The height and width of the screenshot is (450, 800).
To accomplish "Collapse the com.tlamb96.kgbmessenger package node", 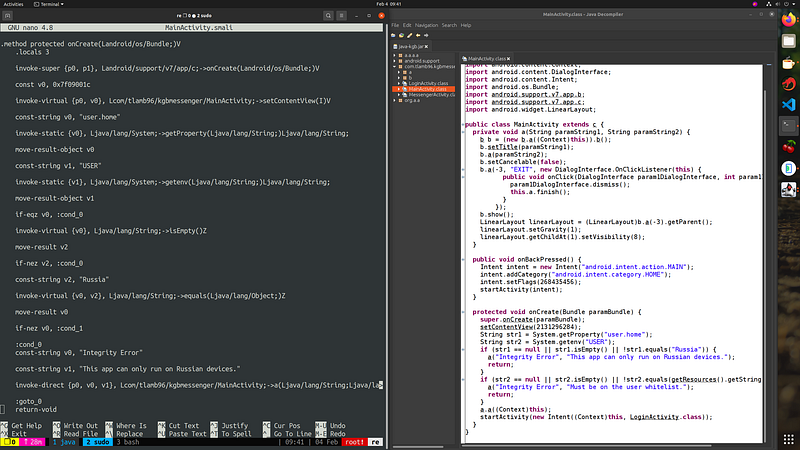I will 394,66.
